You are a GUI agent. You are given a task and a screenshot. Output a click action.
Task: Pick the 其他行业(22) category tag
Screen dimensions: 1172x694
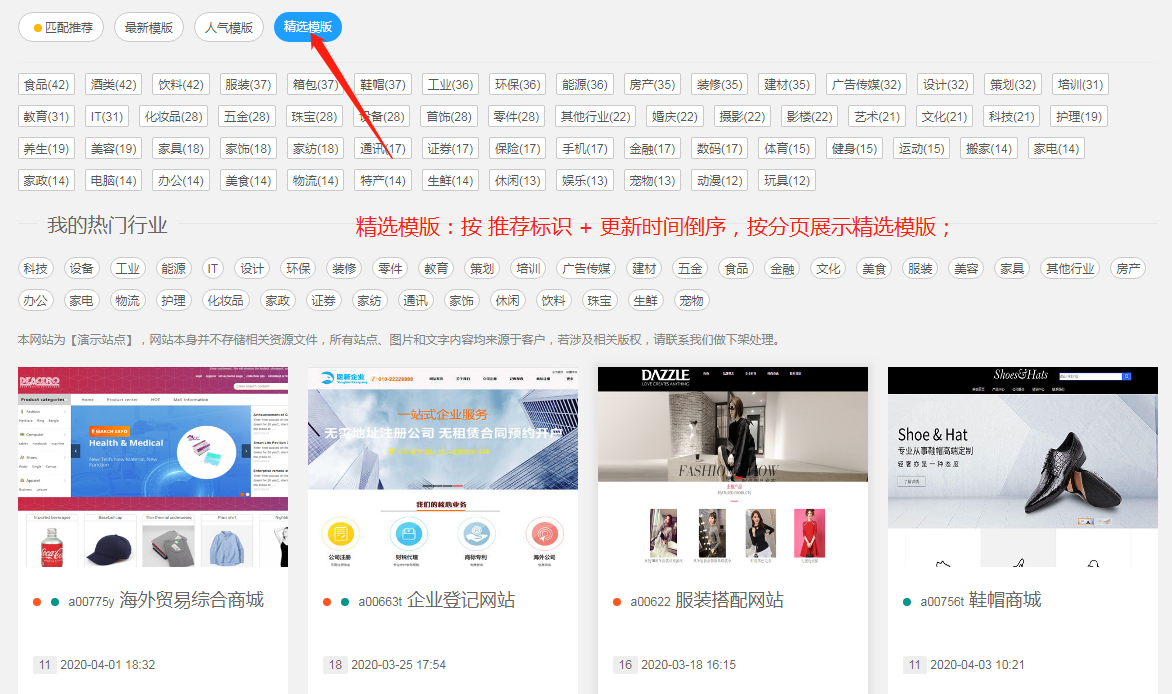click(x=595, y=117)
